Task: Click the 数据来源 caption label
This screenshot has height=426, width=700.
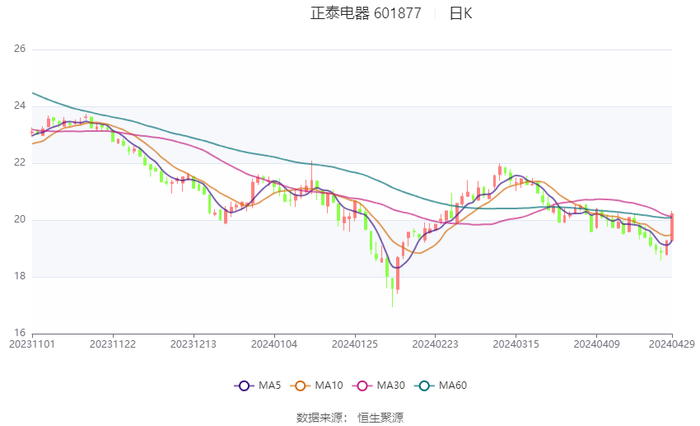Action: coord(320,417)
